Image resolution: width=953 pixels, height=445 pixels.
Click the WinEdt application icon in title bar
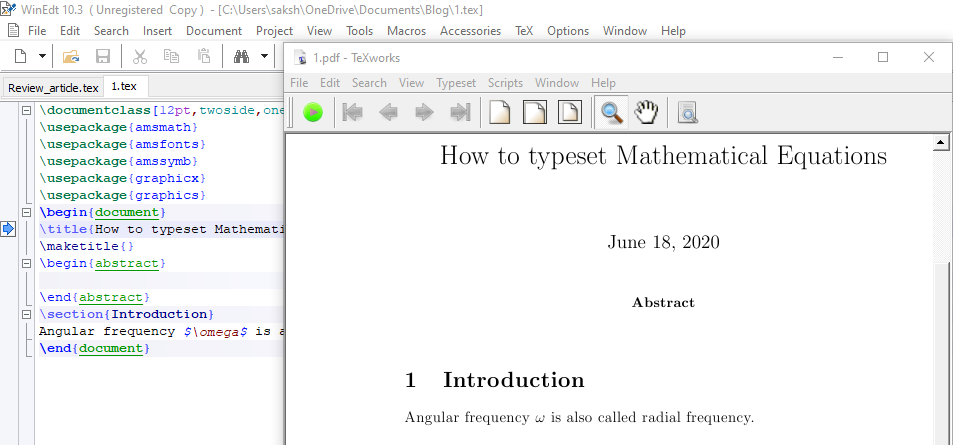(8, 10)
